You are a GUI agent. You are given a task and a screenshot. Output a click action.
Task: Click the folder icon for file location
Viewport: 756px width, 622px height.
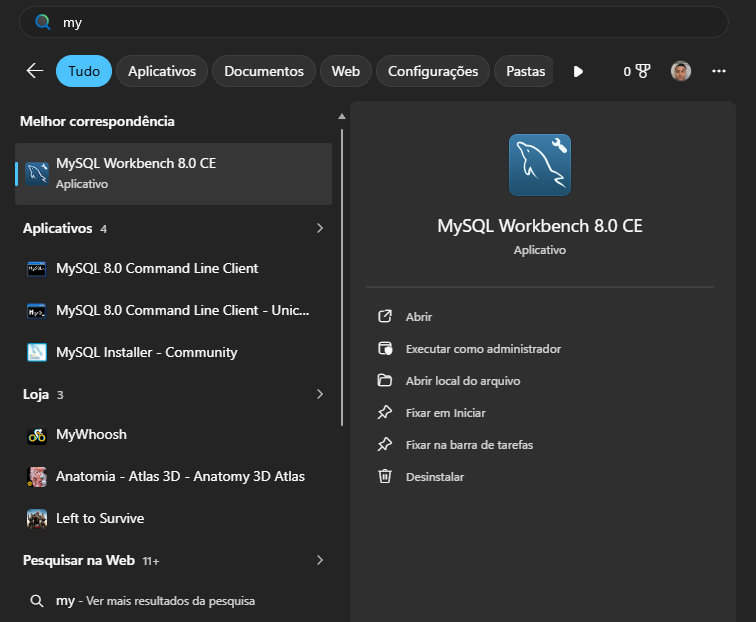click(x=385, y=380)
